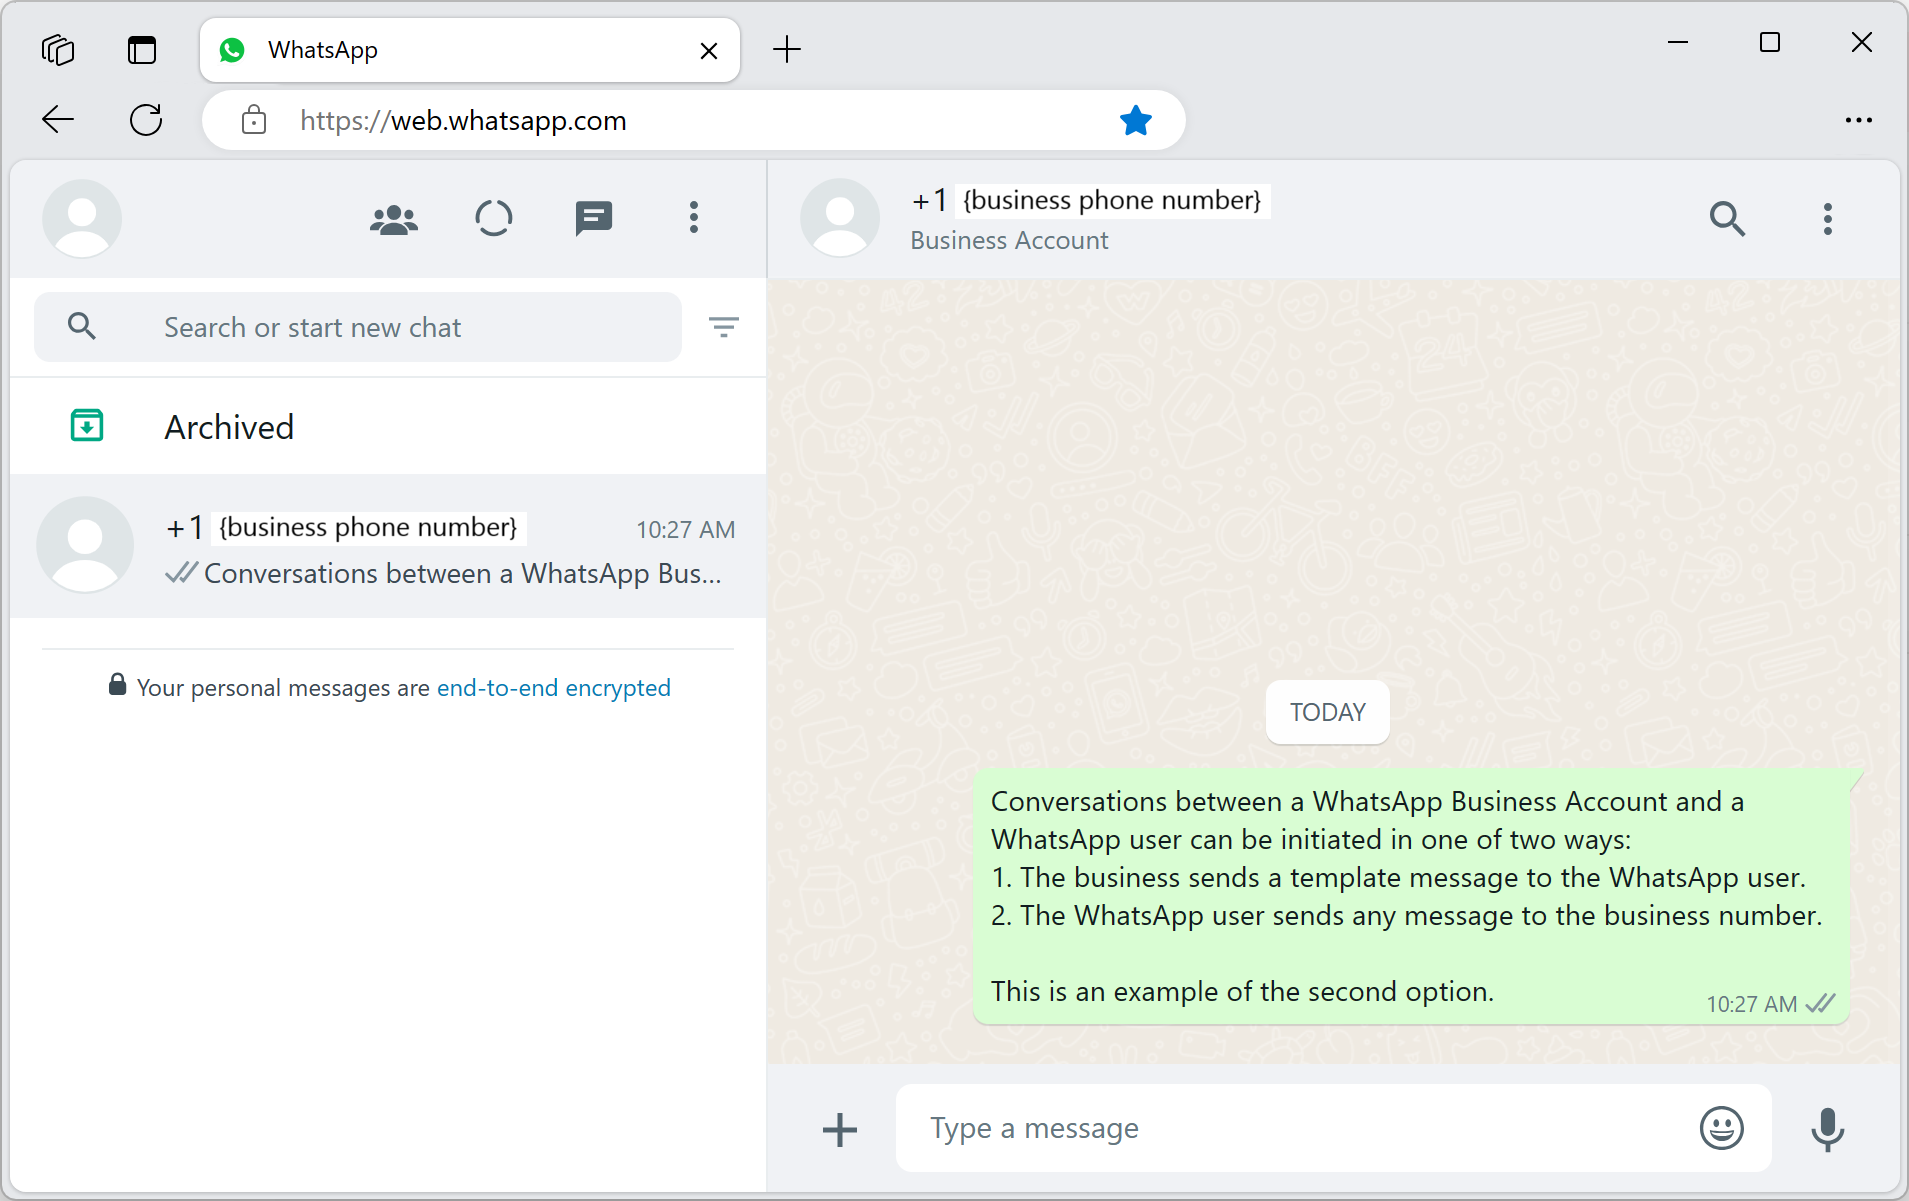Click the Search or start new chat box
The image size is (1909, 1201).
tap(358, 327)
